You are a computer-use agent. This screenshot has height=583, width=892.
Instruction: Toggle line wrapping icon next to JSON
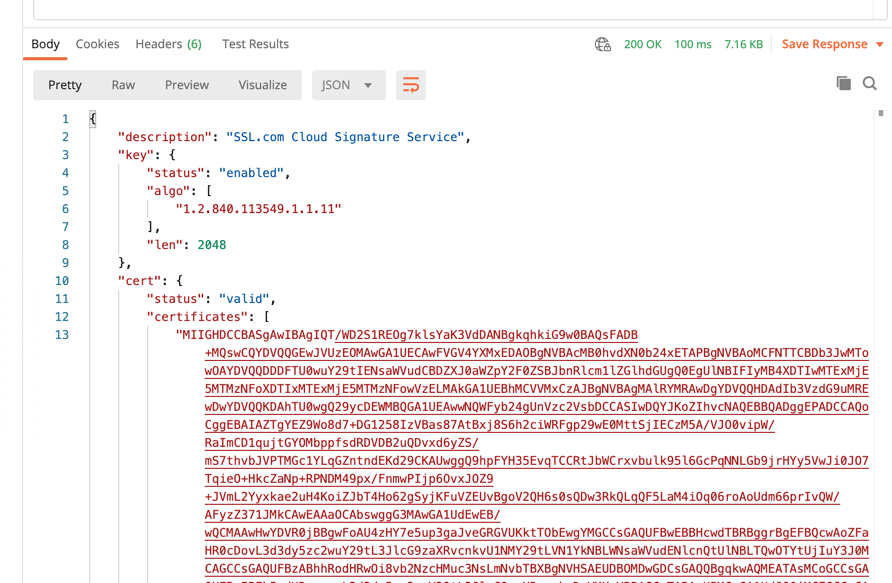[x=410, y=85]
